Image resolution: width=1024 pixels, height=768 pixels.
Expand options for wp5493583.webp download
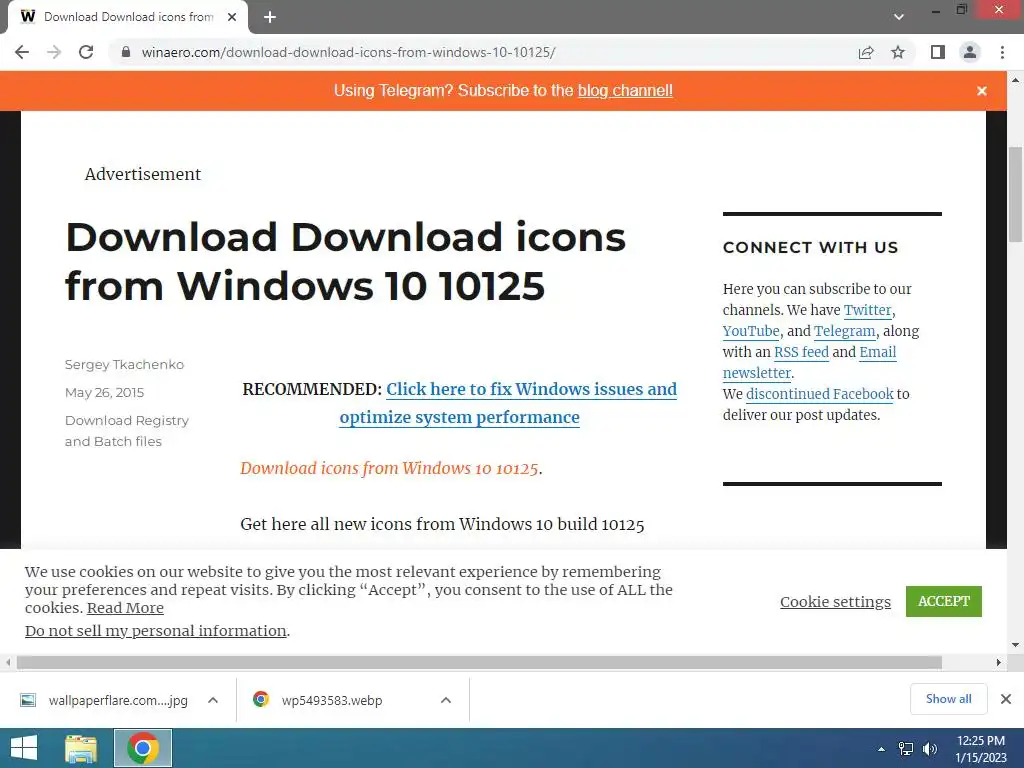pyautogui.click(x=446, y=700)
